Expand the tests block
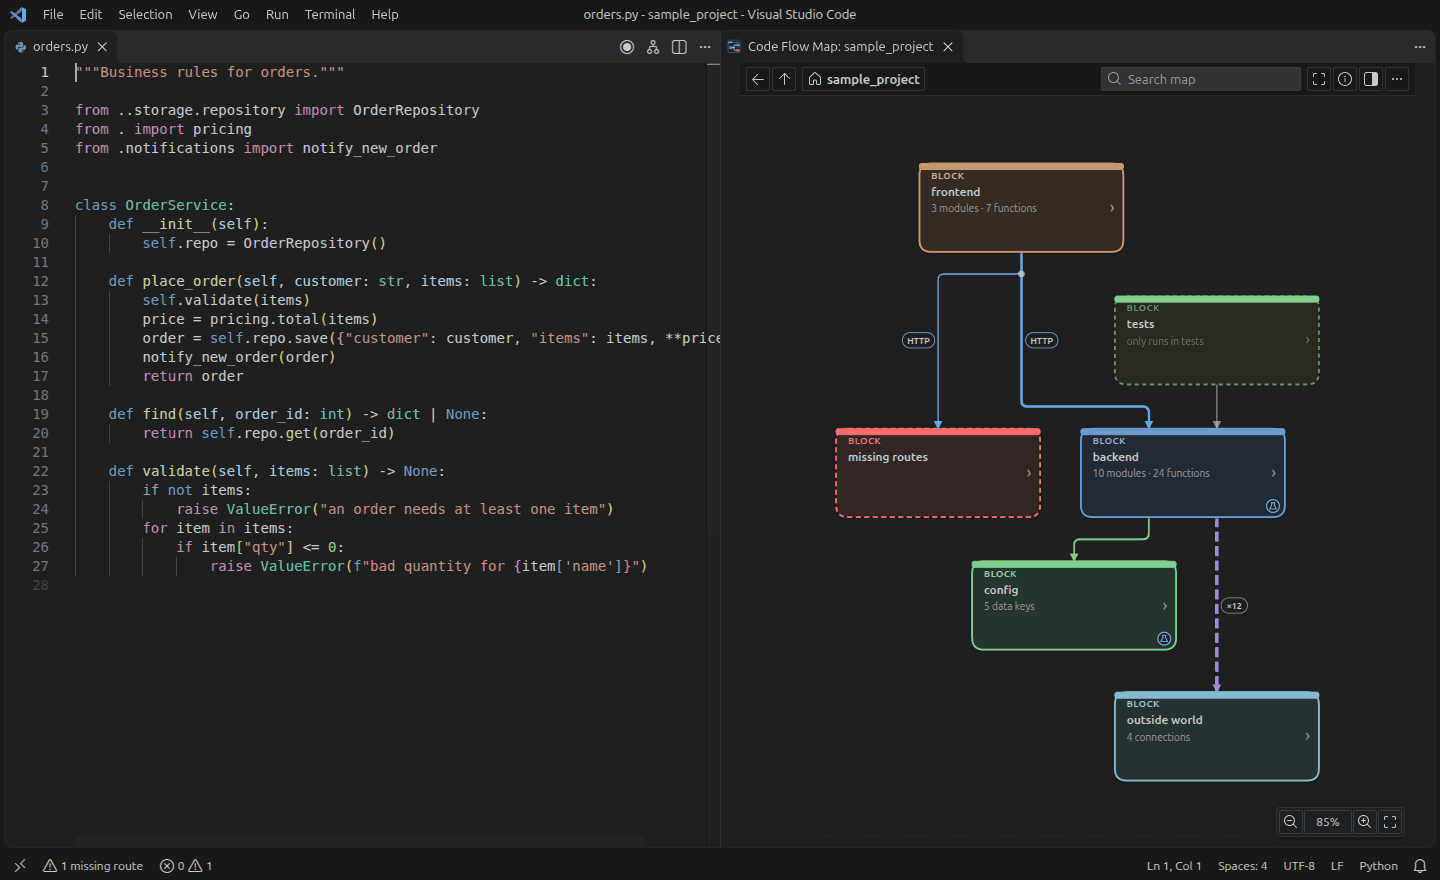The width and height of the screenshot is (1440, 880). click(1307, 341)
